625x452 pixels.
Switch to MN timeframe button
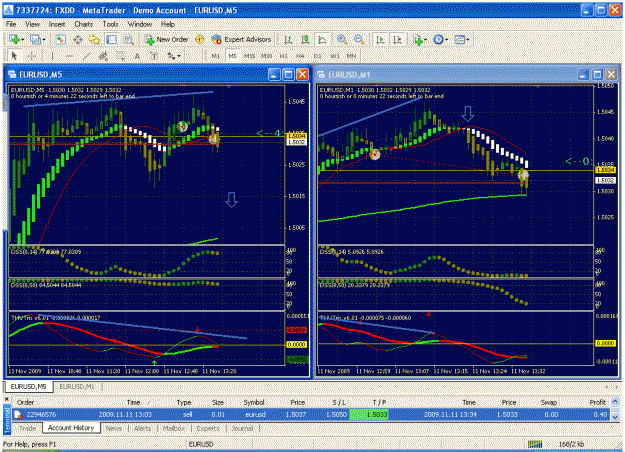click(x=351, y=56)
